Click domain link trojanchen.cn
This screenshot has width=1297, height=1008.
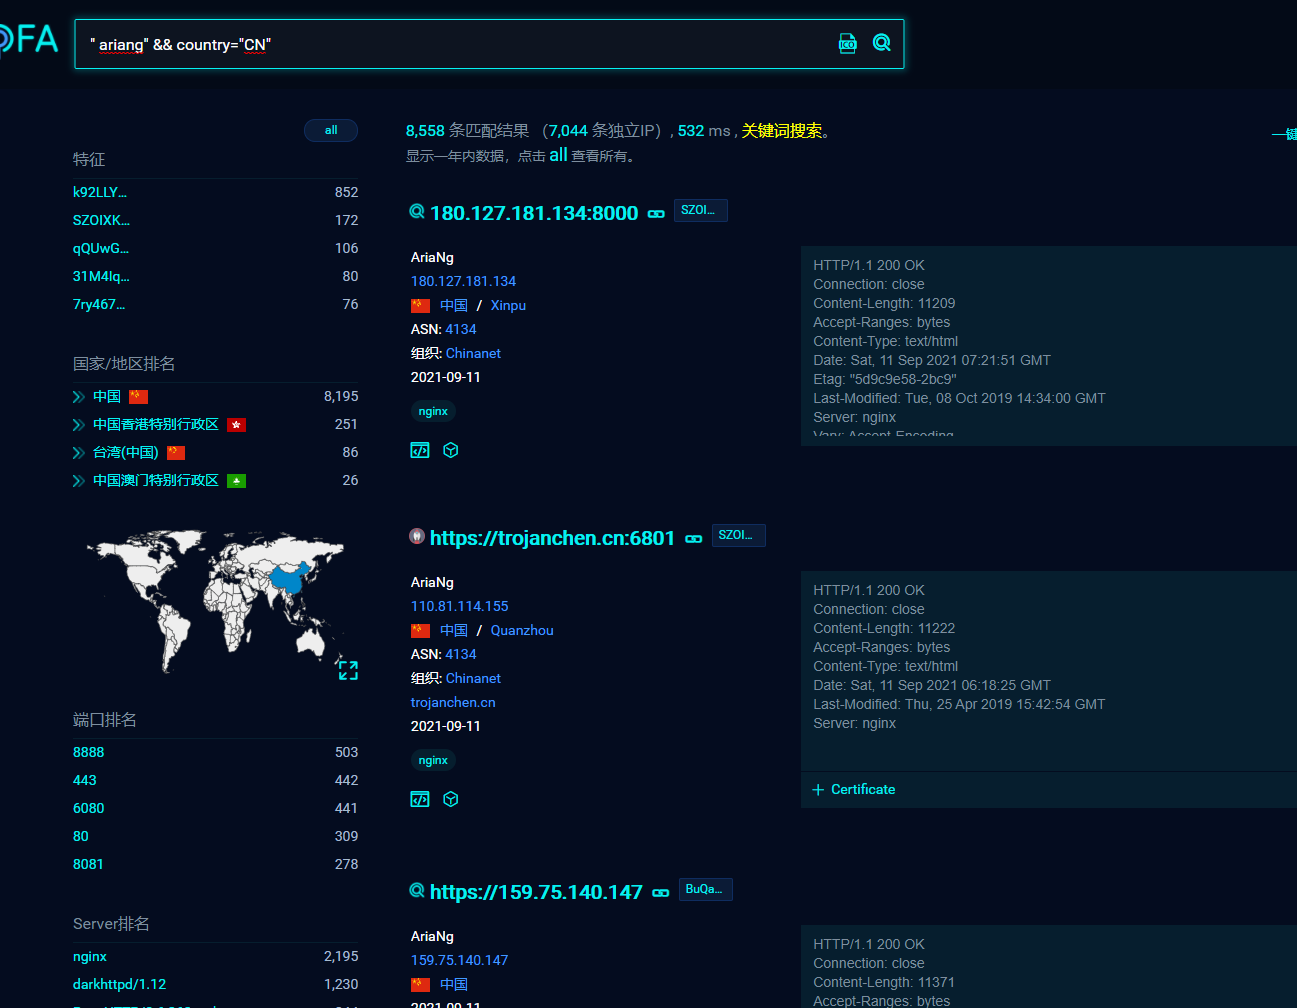pyautogui.click(x=453, y=702)
